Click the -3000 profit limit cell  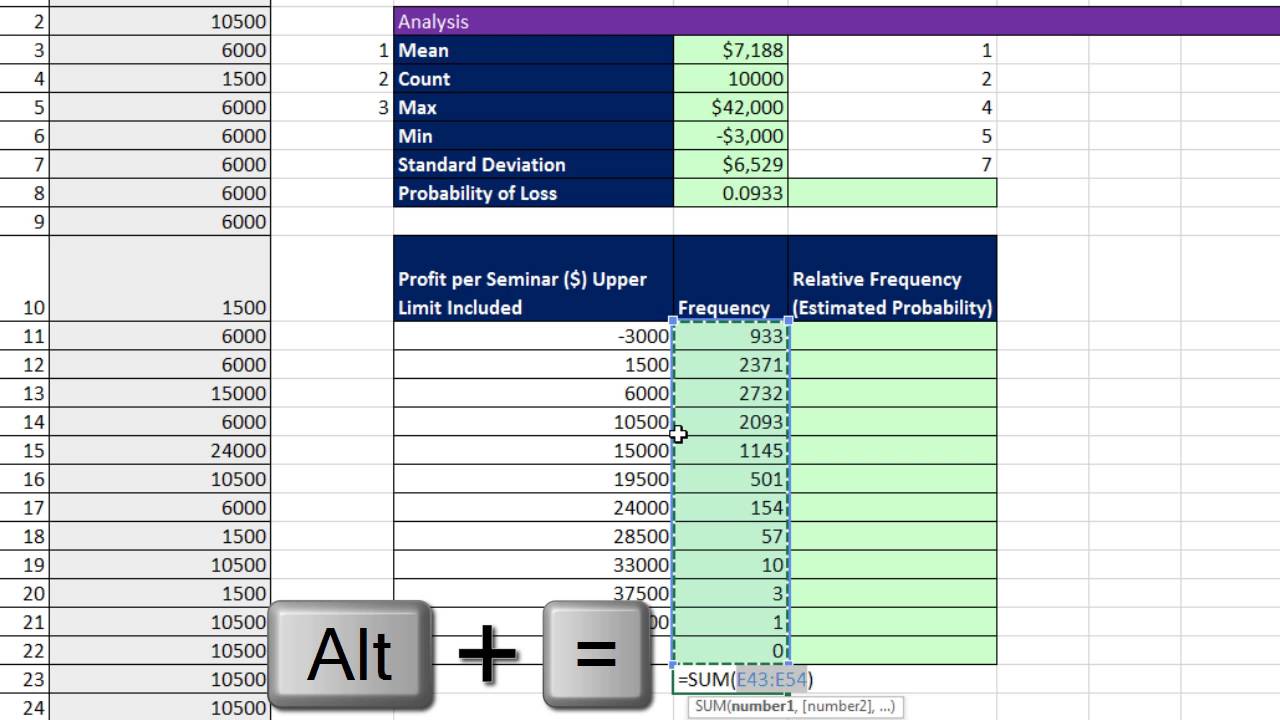pyautogui.click(x=534, y=336)
